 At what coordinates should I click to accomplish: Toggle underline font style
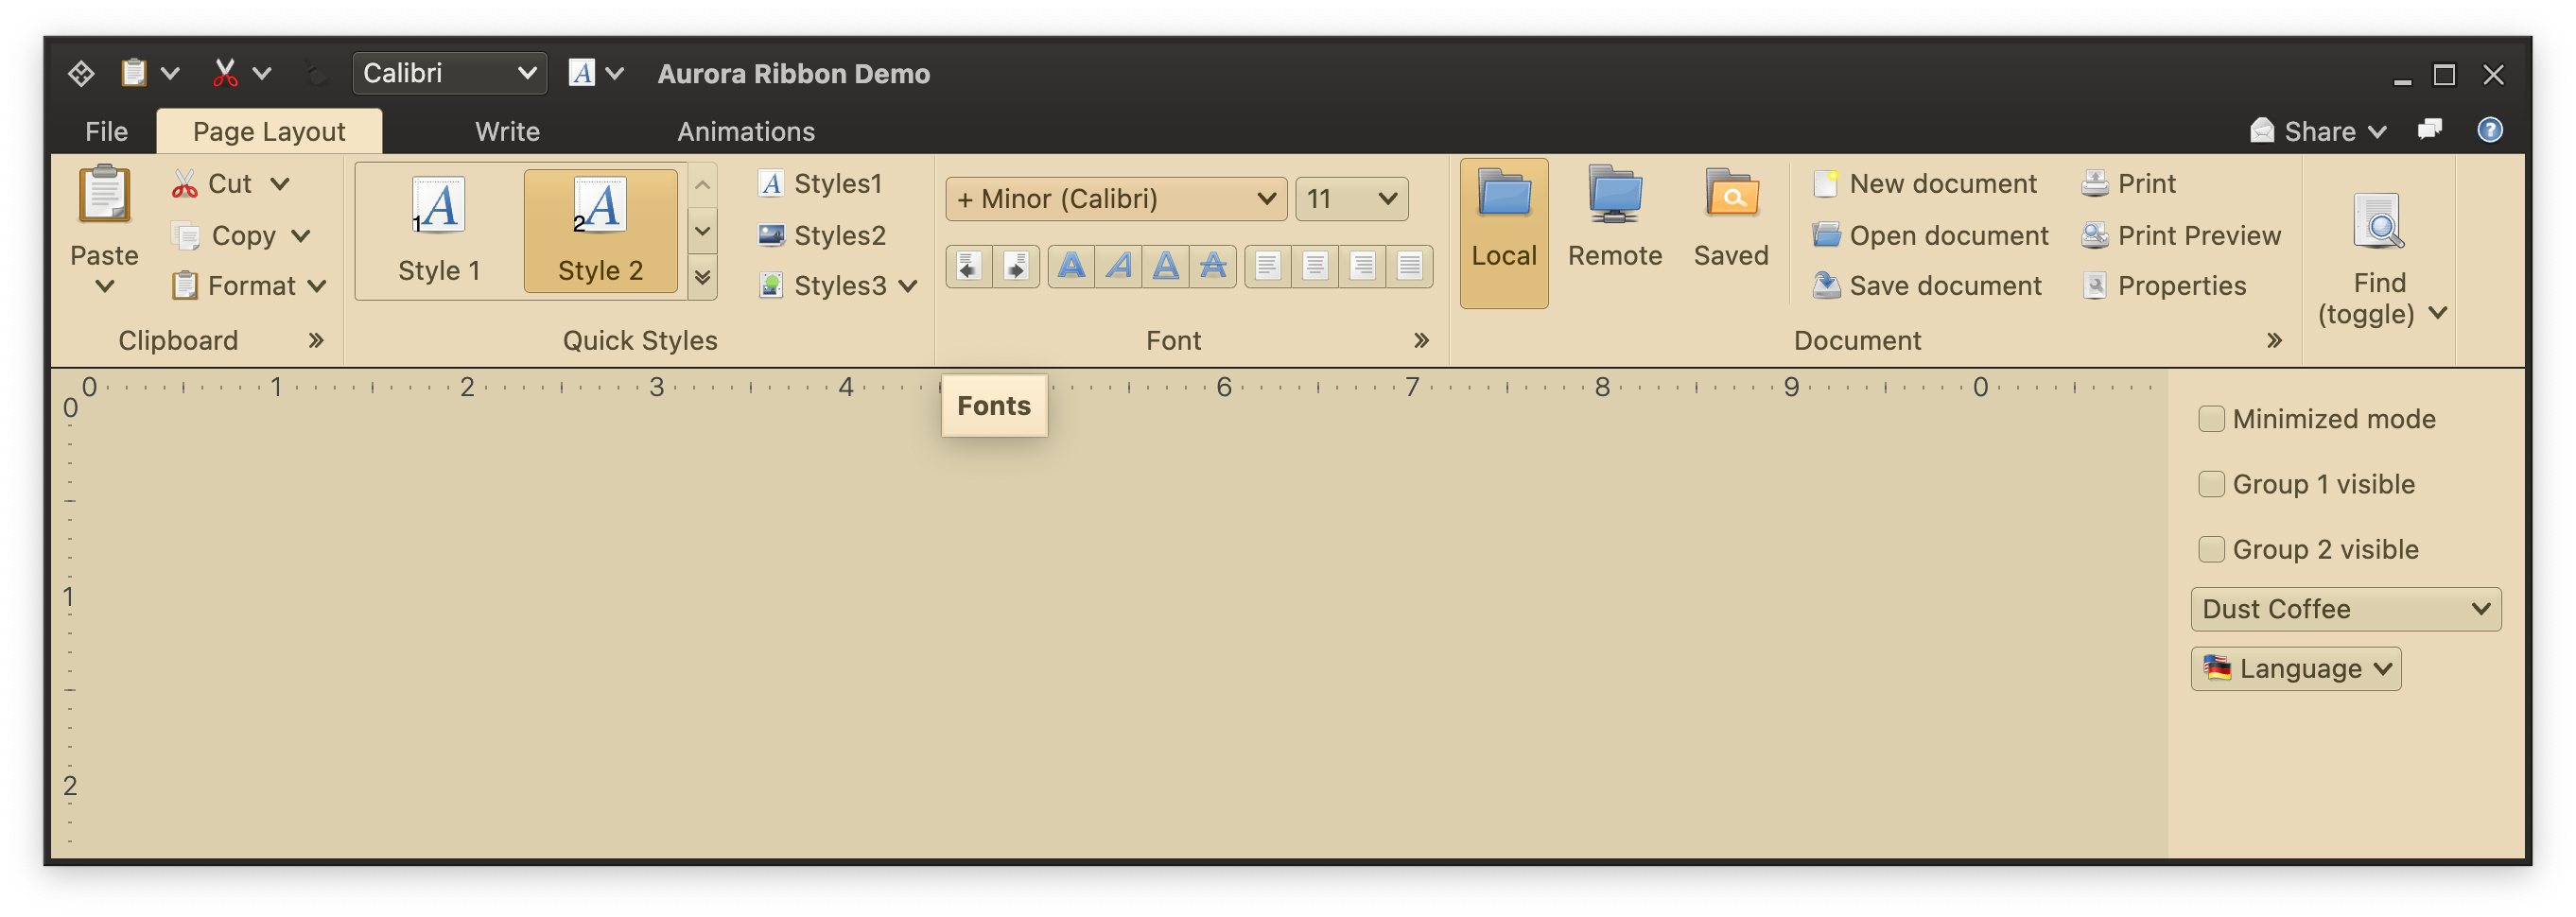[1166, 266]
